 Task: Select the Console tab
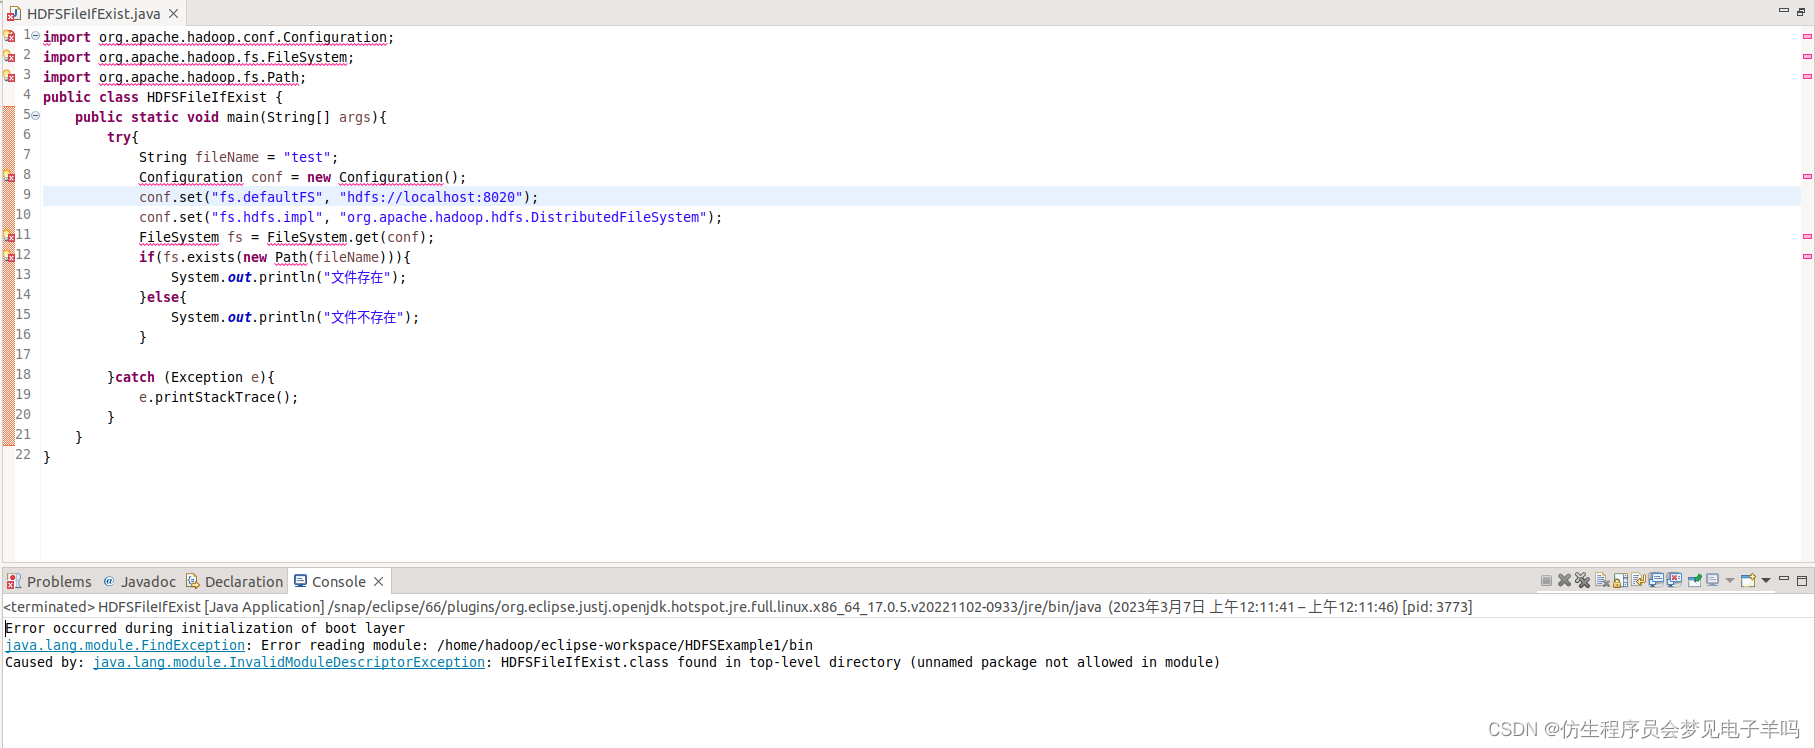339,582
